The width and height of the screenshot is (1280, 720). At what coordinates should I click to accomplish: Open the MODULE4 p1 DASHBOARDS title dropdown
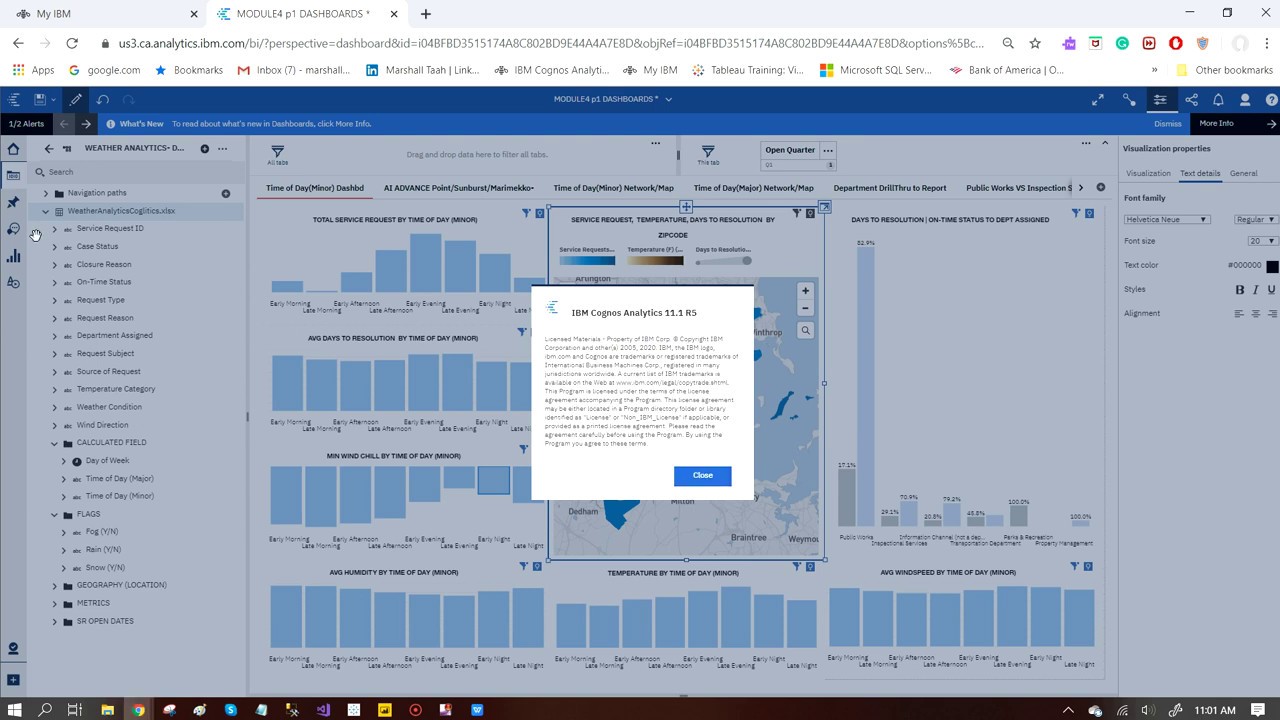click(669, 99)
